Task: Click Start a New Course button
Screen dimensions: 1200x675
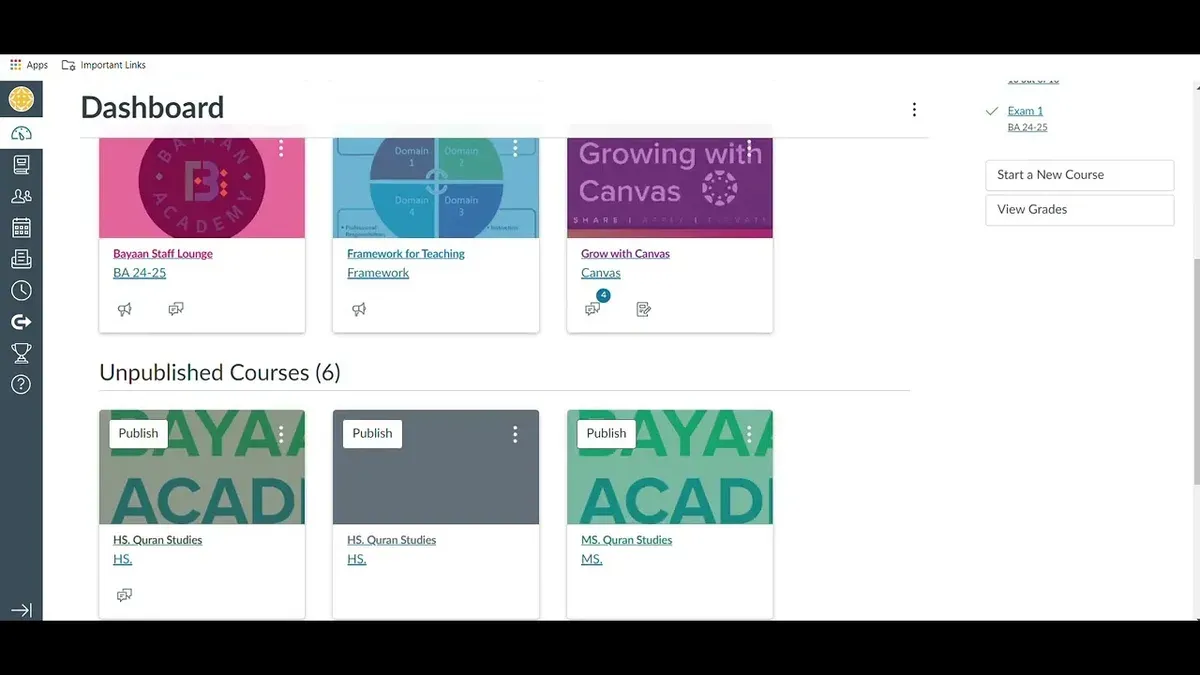Action: click(x=1079, y=175)
